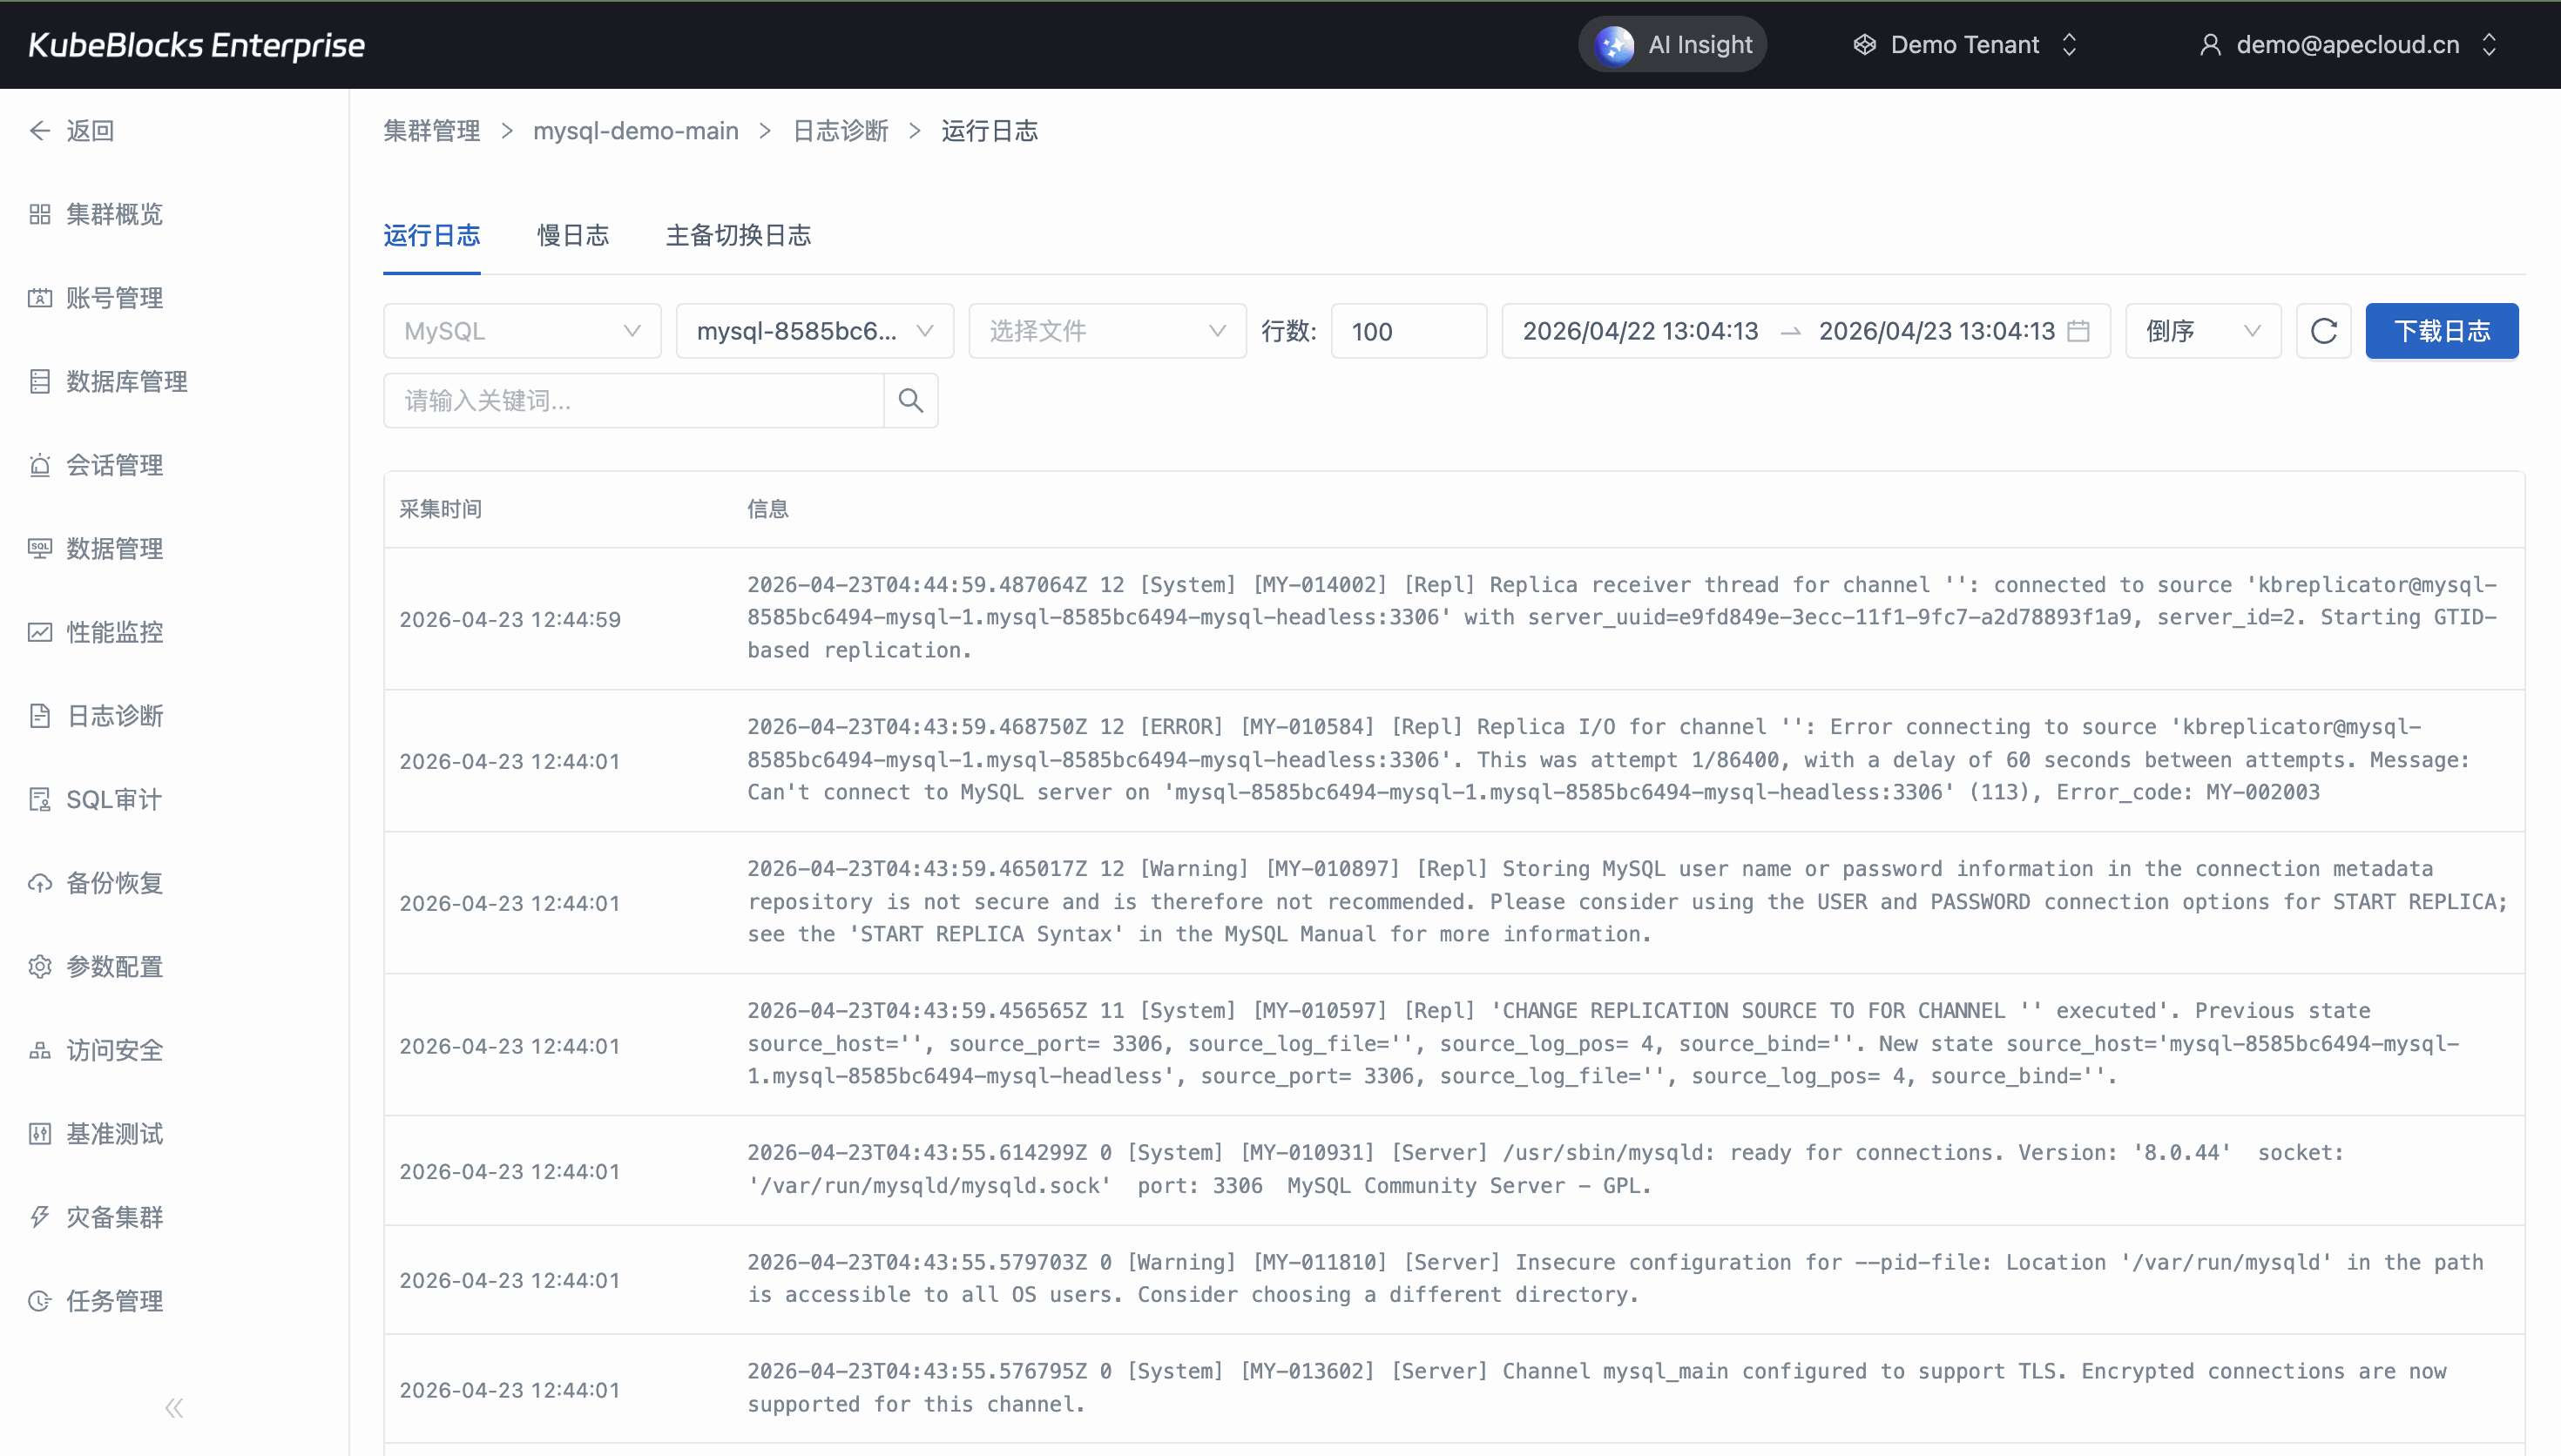Click the keyword search magnifier icon
This screenshot has height=1456, width=2561.
[x=910, y=401]
